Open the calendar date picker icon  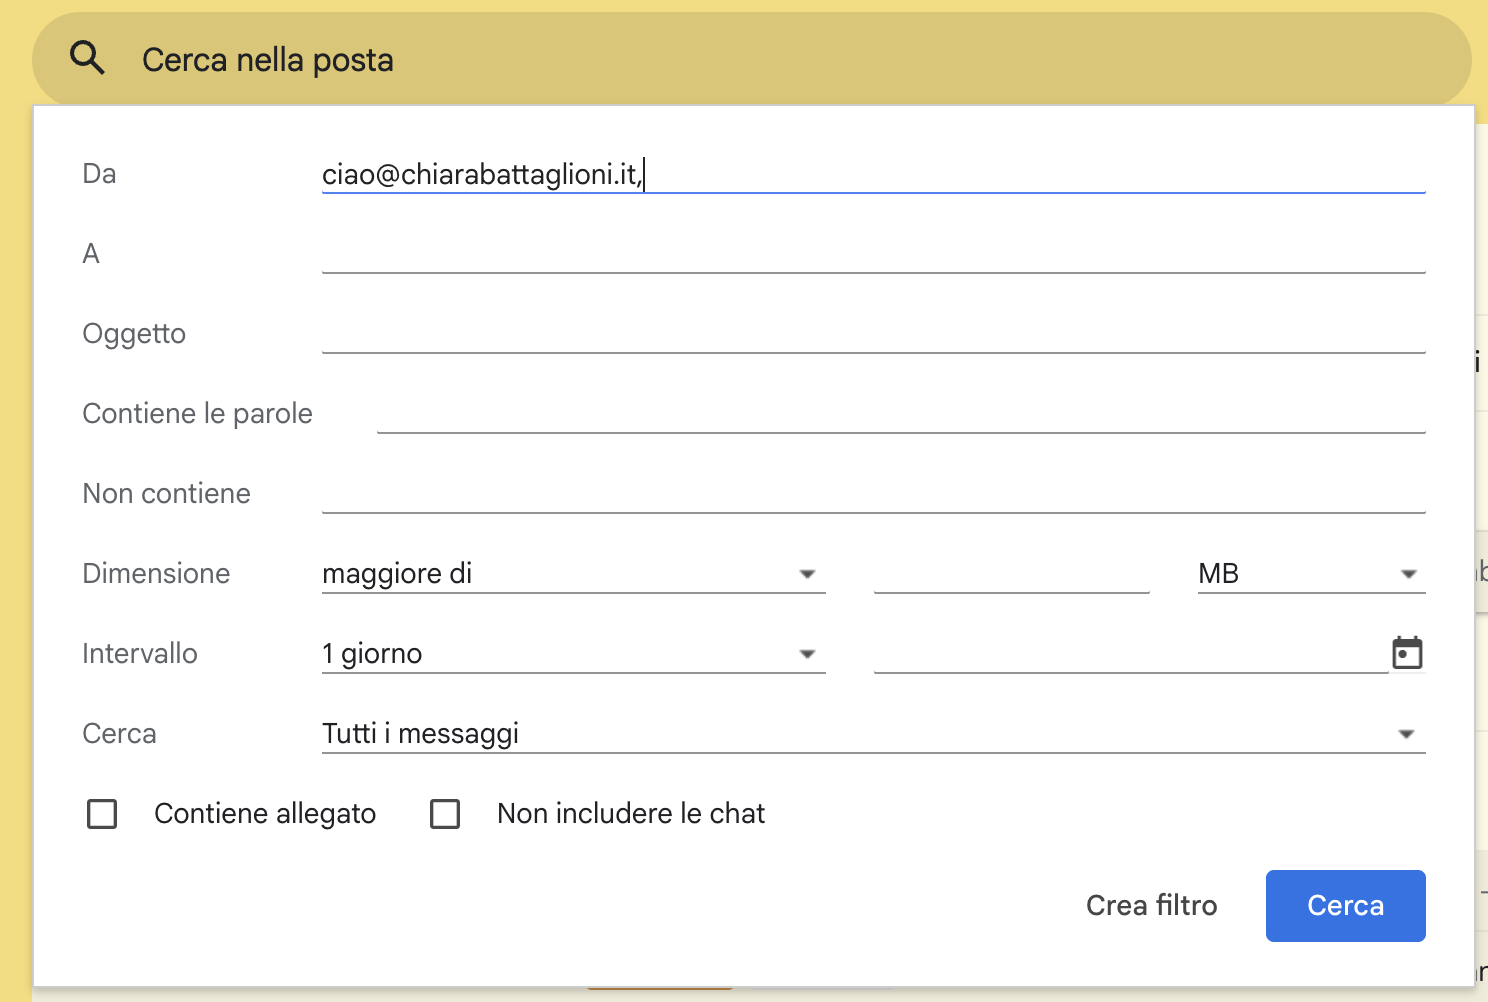tap(1407, 653)
